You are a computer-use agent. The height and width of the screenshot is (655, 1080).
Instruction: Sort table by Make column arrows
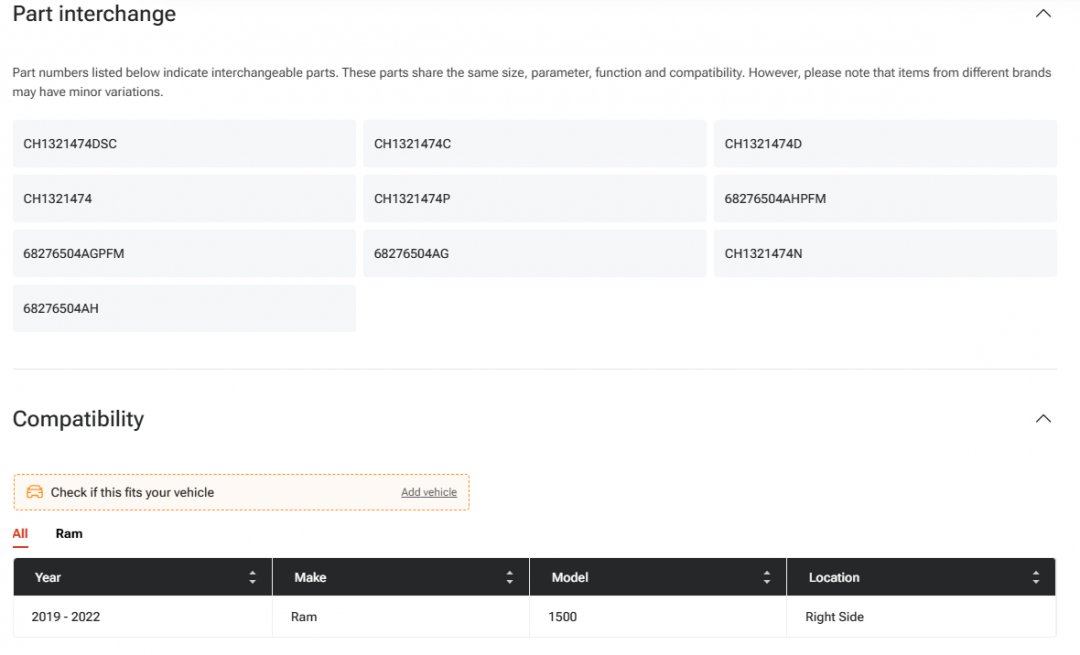tap(509, 578)
